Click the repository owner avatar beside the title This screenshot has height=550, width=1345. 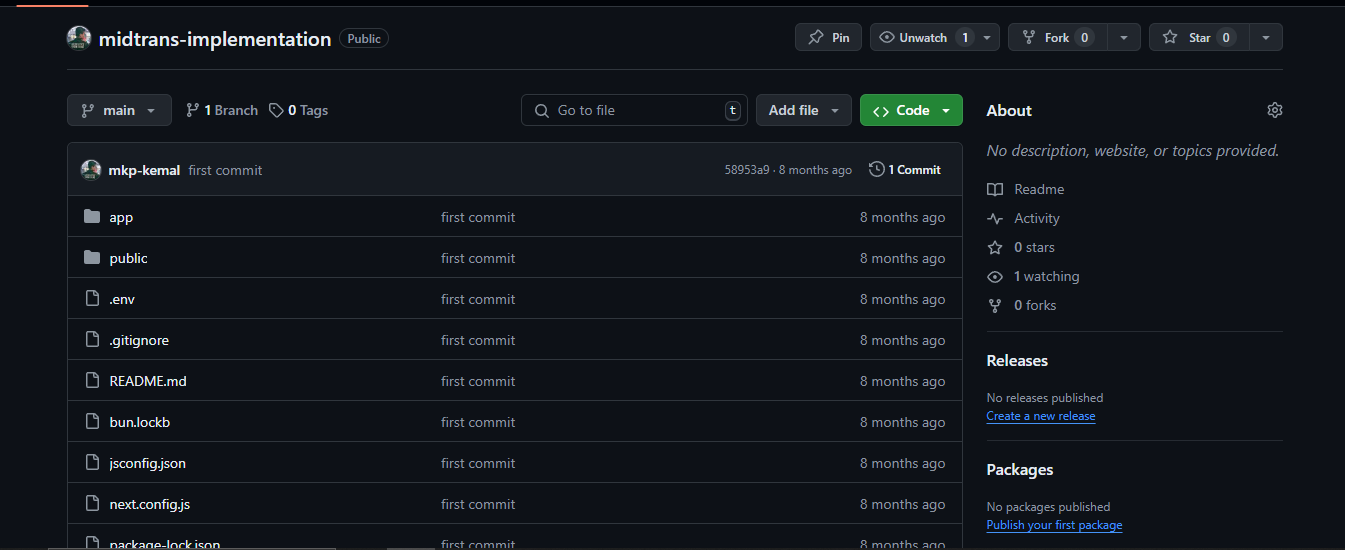(79, 39)
